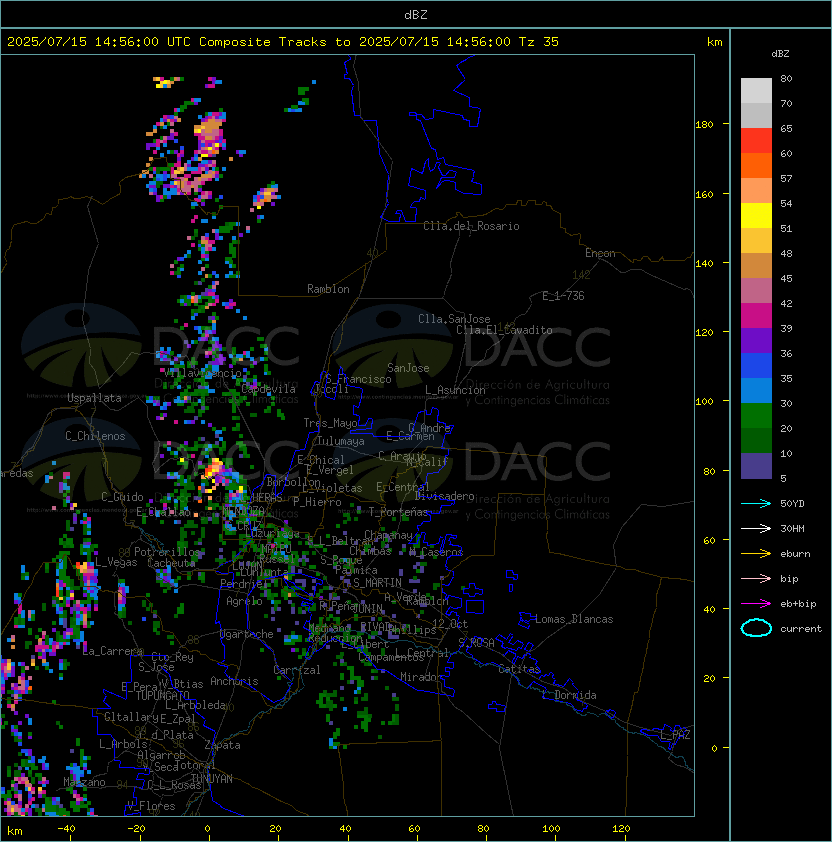Click the cyan 50YD arrow legend icon

(x=756, y=503)
